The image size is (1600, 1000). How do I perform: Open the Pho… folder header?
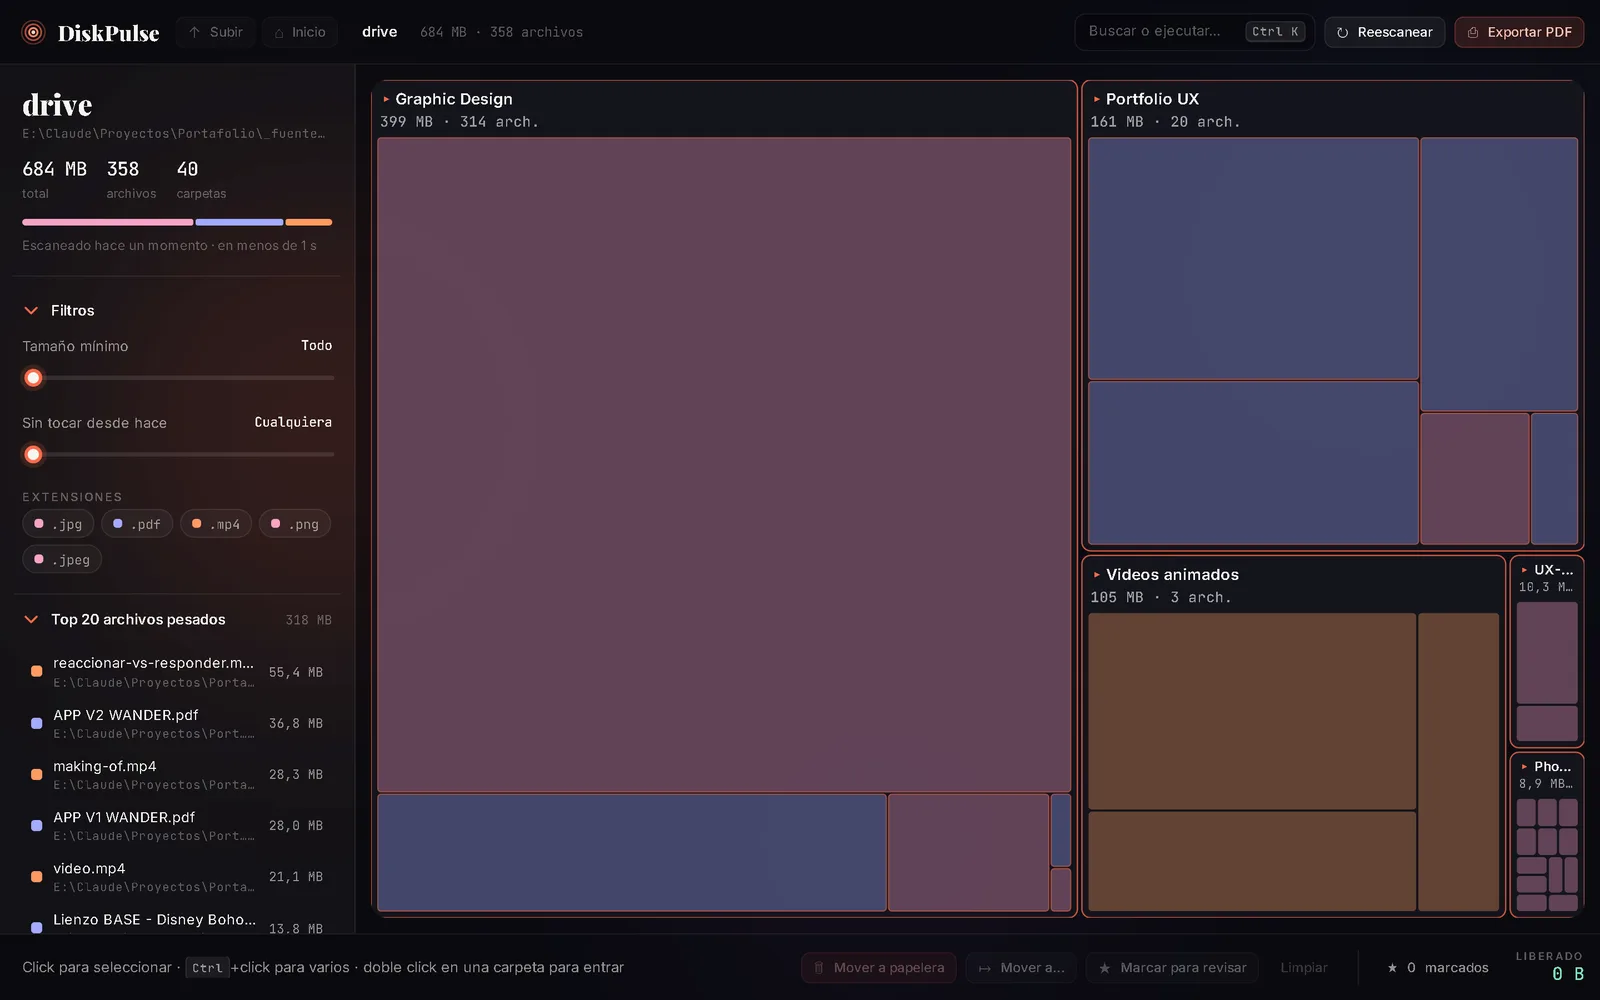[1547, 774]
